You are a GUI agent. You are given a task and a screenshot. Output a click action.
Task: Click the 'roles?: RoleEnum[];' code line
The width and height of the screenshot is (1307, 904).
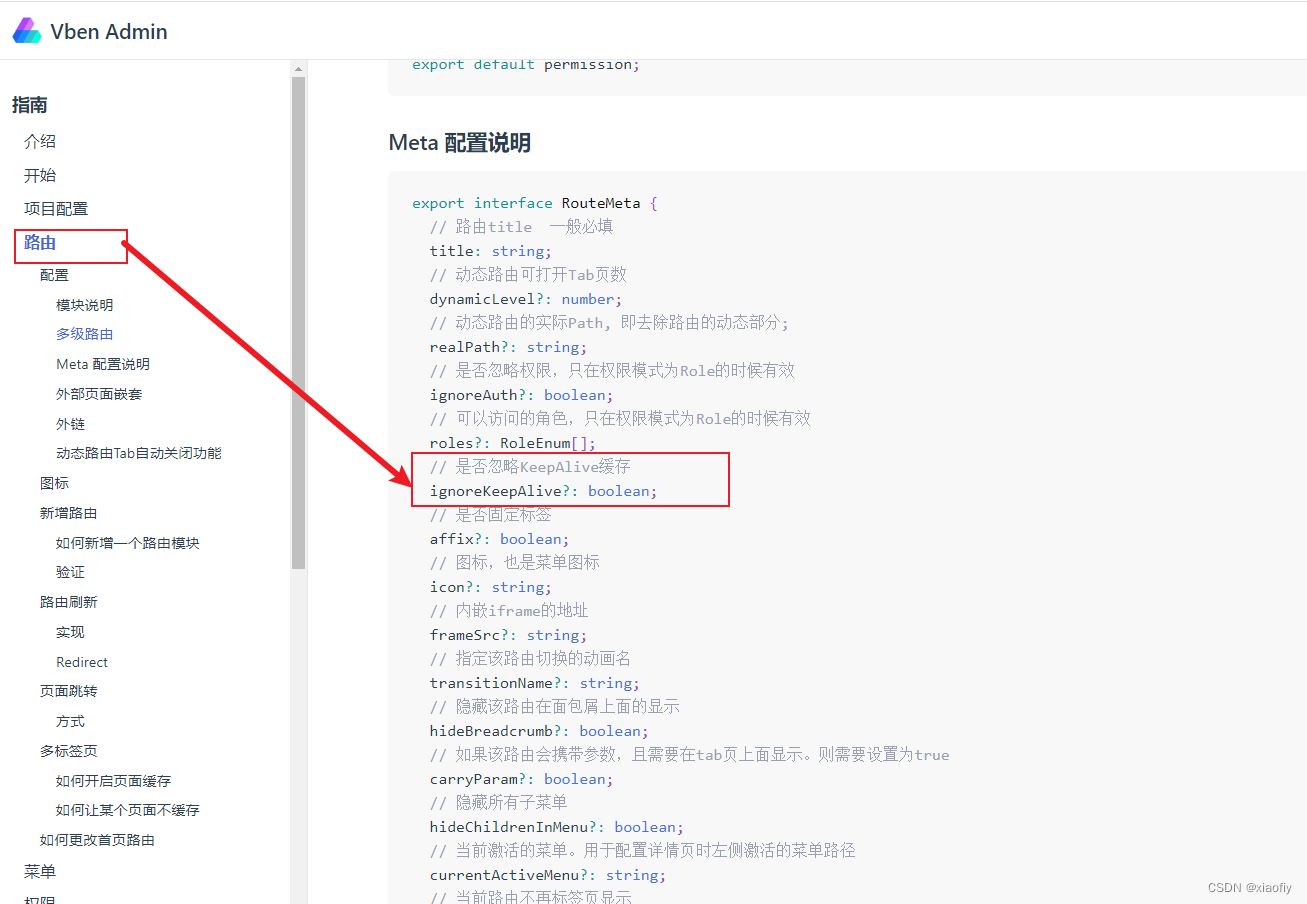pyautogui.click(x=513, y=443)
